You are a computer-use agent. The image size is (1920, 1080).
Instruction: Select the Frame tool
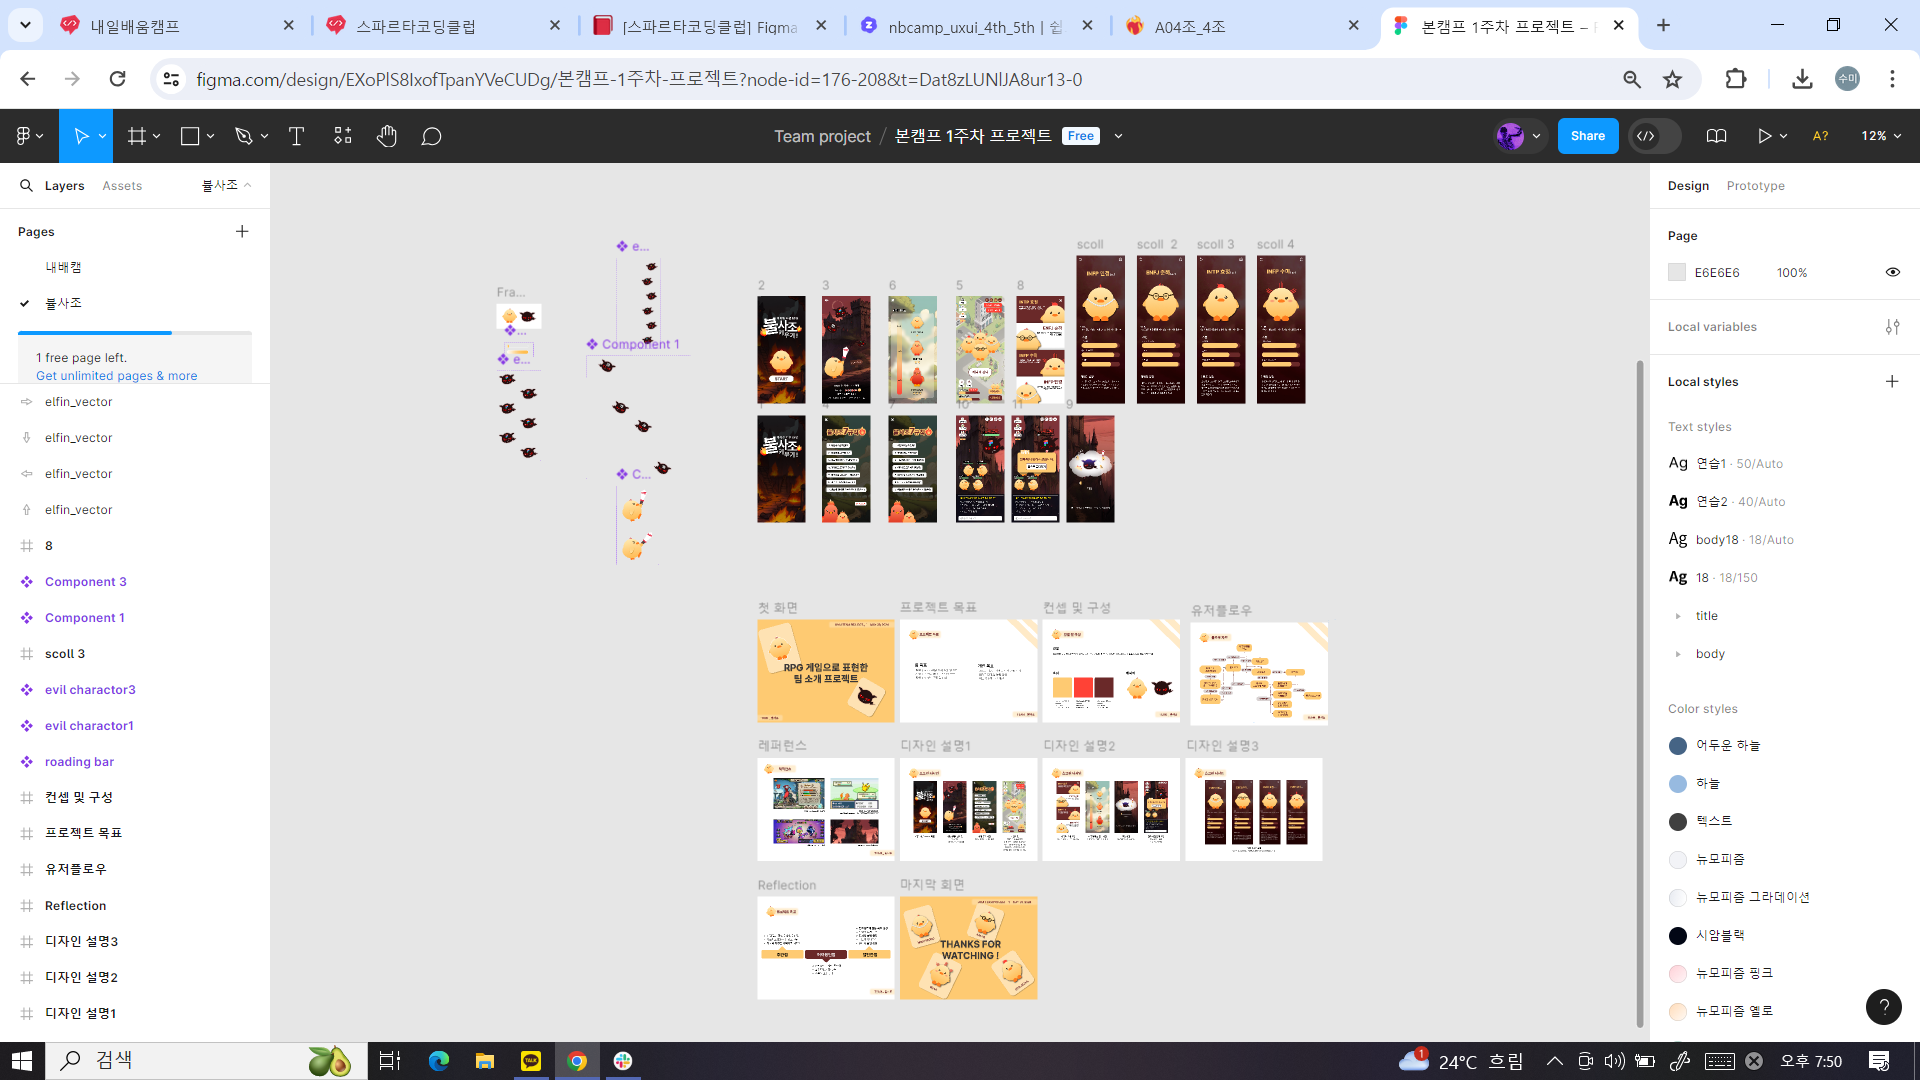[x=137, y=136]
